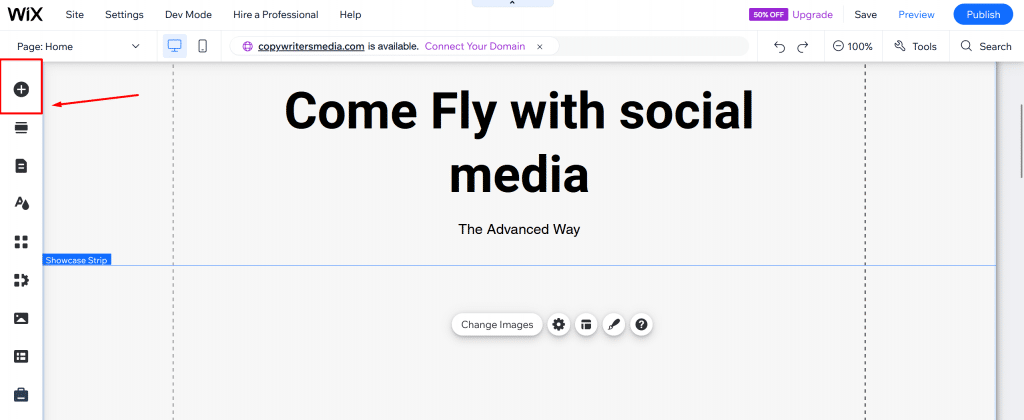Open the Add Section sidebar icon
The width and height of the screenshot is (1024, 420).
21,128
